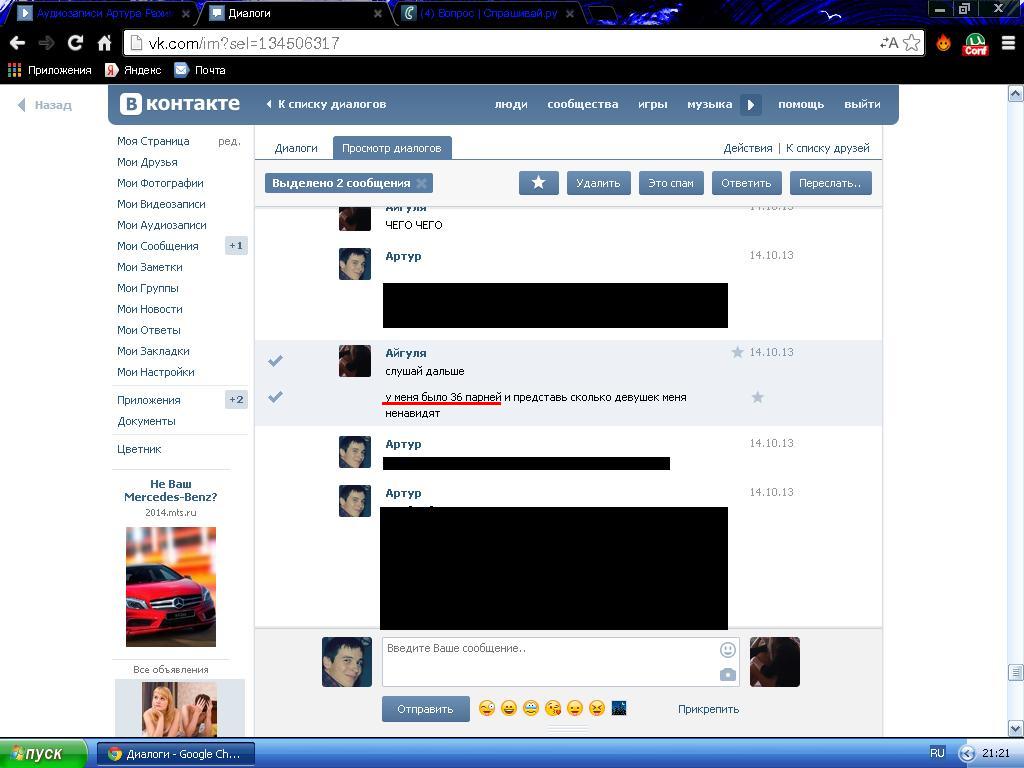Screen dimensions: 1024x768
Task: Reload the page with the refresh icon
Action: pyautogui.click(x=75, y=43)
